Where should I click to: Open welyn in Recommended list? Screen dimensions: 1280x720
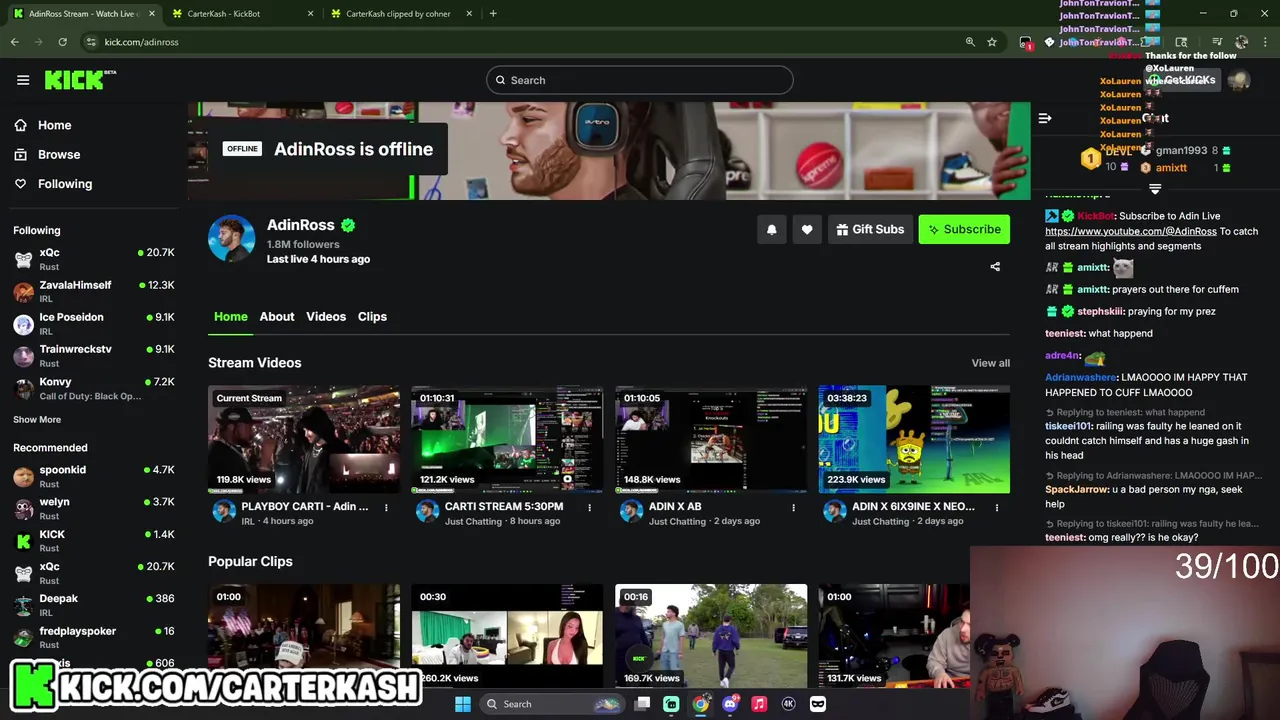pos(94,508)
